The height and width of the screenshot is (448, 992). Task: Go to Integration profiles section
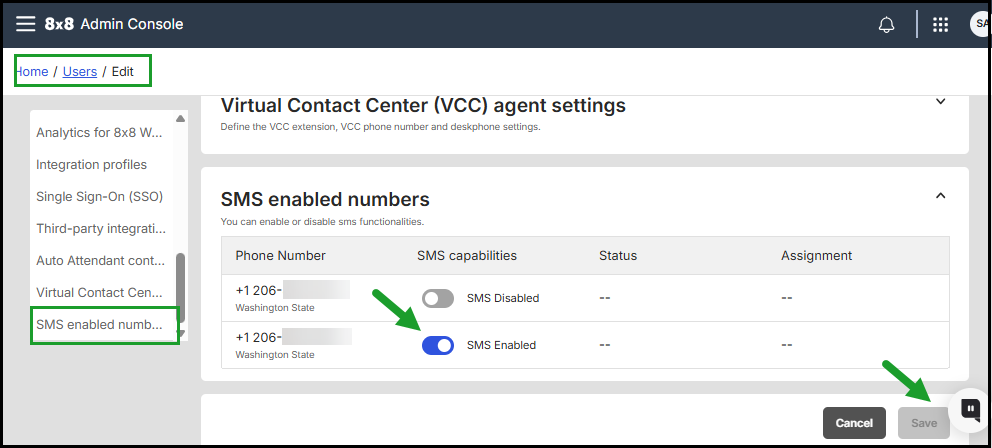91,164
